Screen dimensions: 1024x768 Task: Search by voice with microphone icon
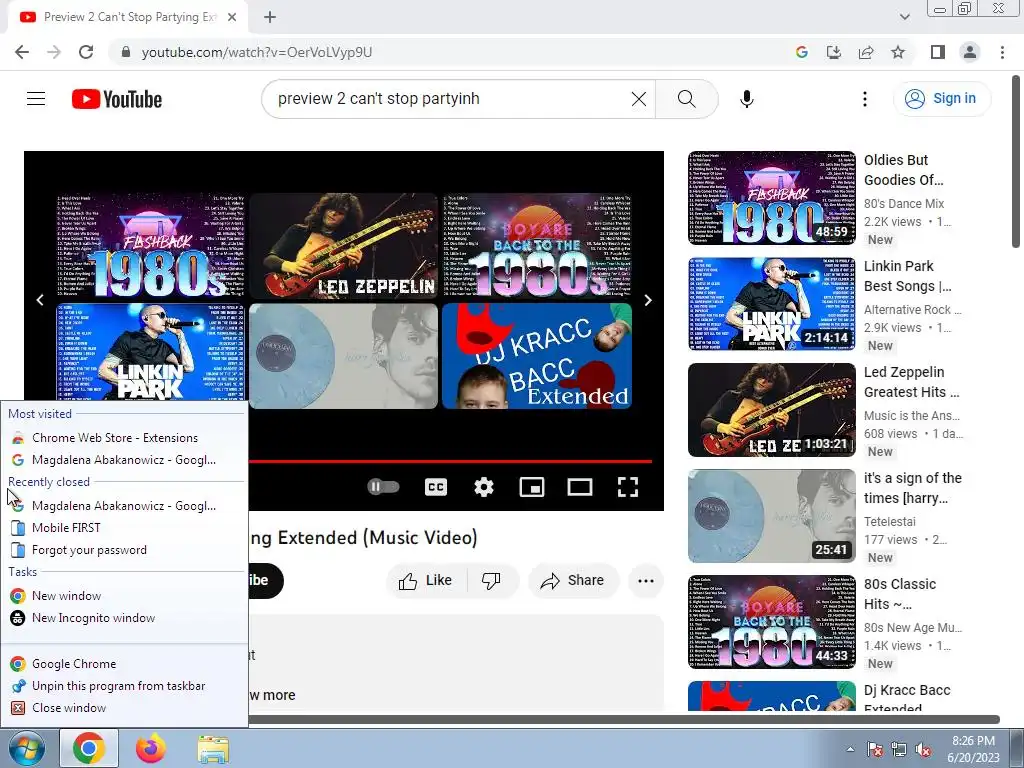(746, 99)
